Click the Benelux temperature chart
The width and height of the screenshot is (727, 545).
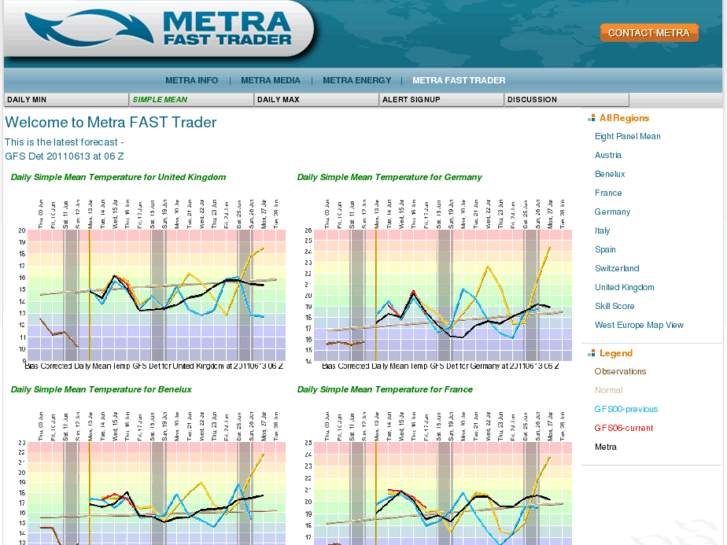(x=152, y=478)
